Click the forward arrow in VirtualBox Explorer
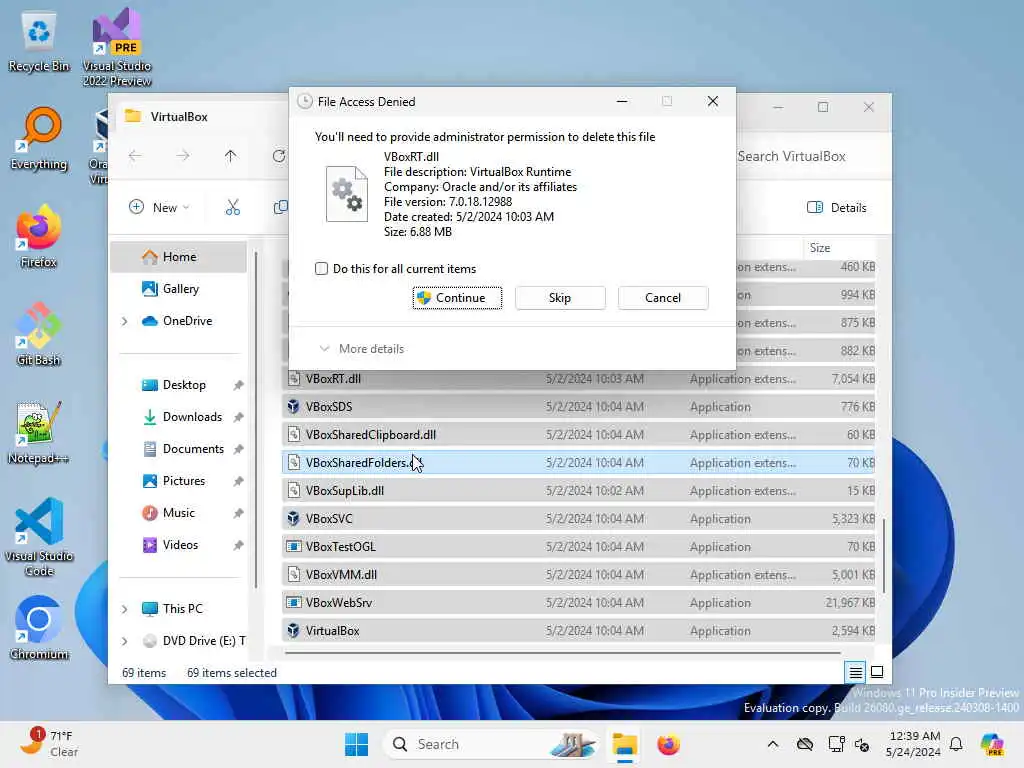1024x768 pixels. click(x=183, y=156)
